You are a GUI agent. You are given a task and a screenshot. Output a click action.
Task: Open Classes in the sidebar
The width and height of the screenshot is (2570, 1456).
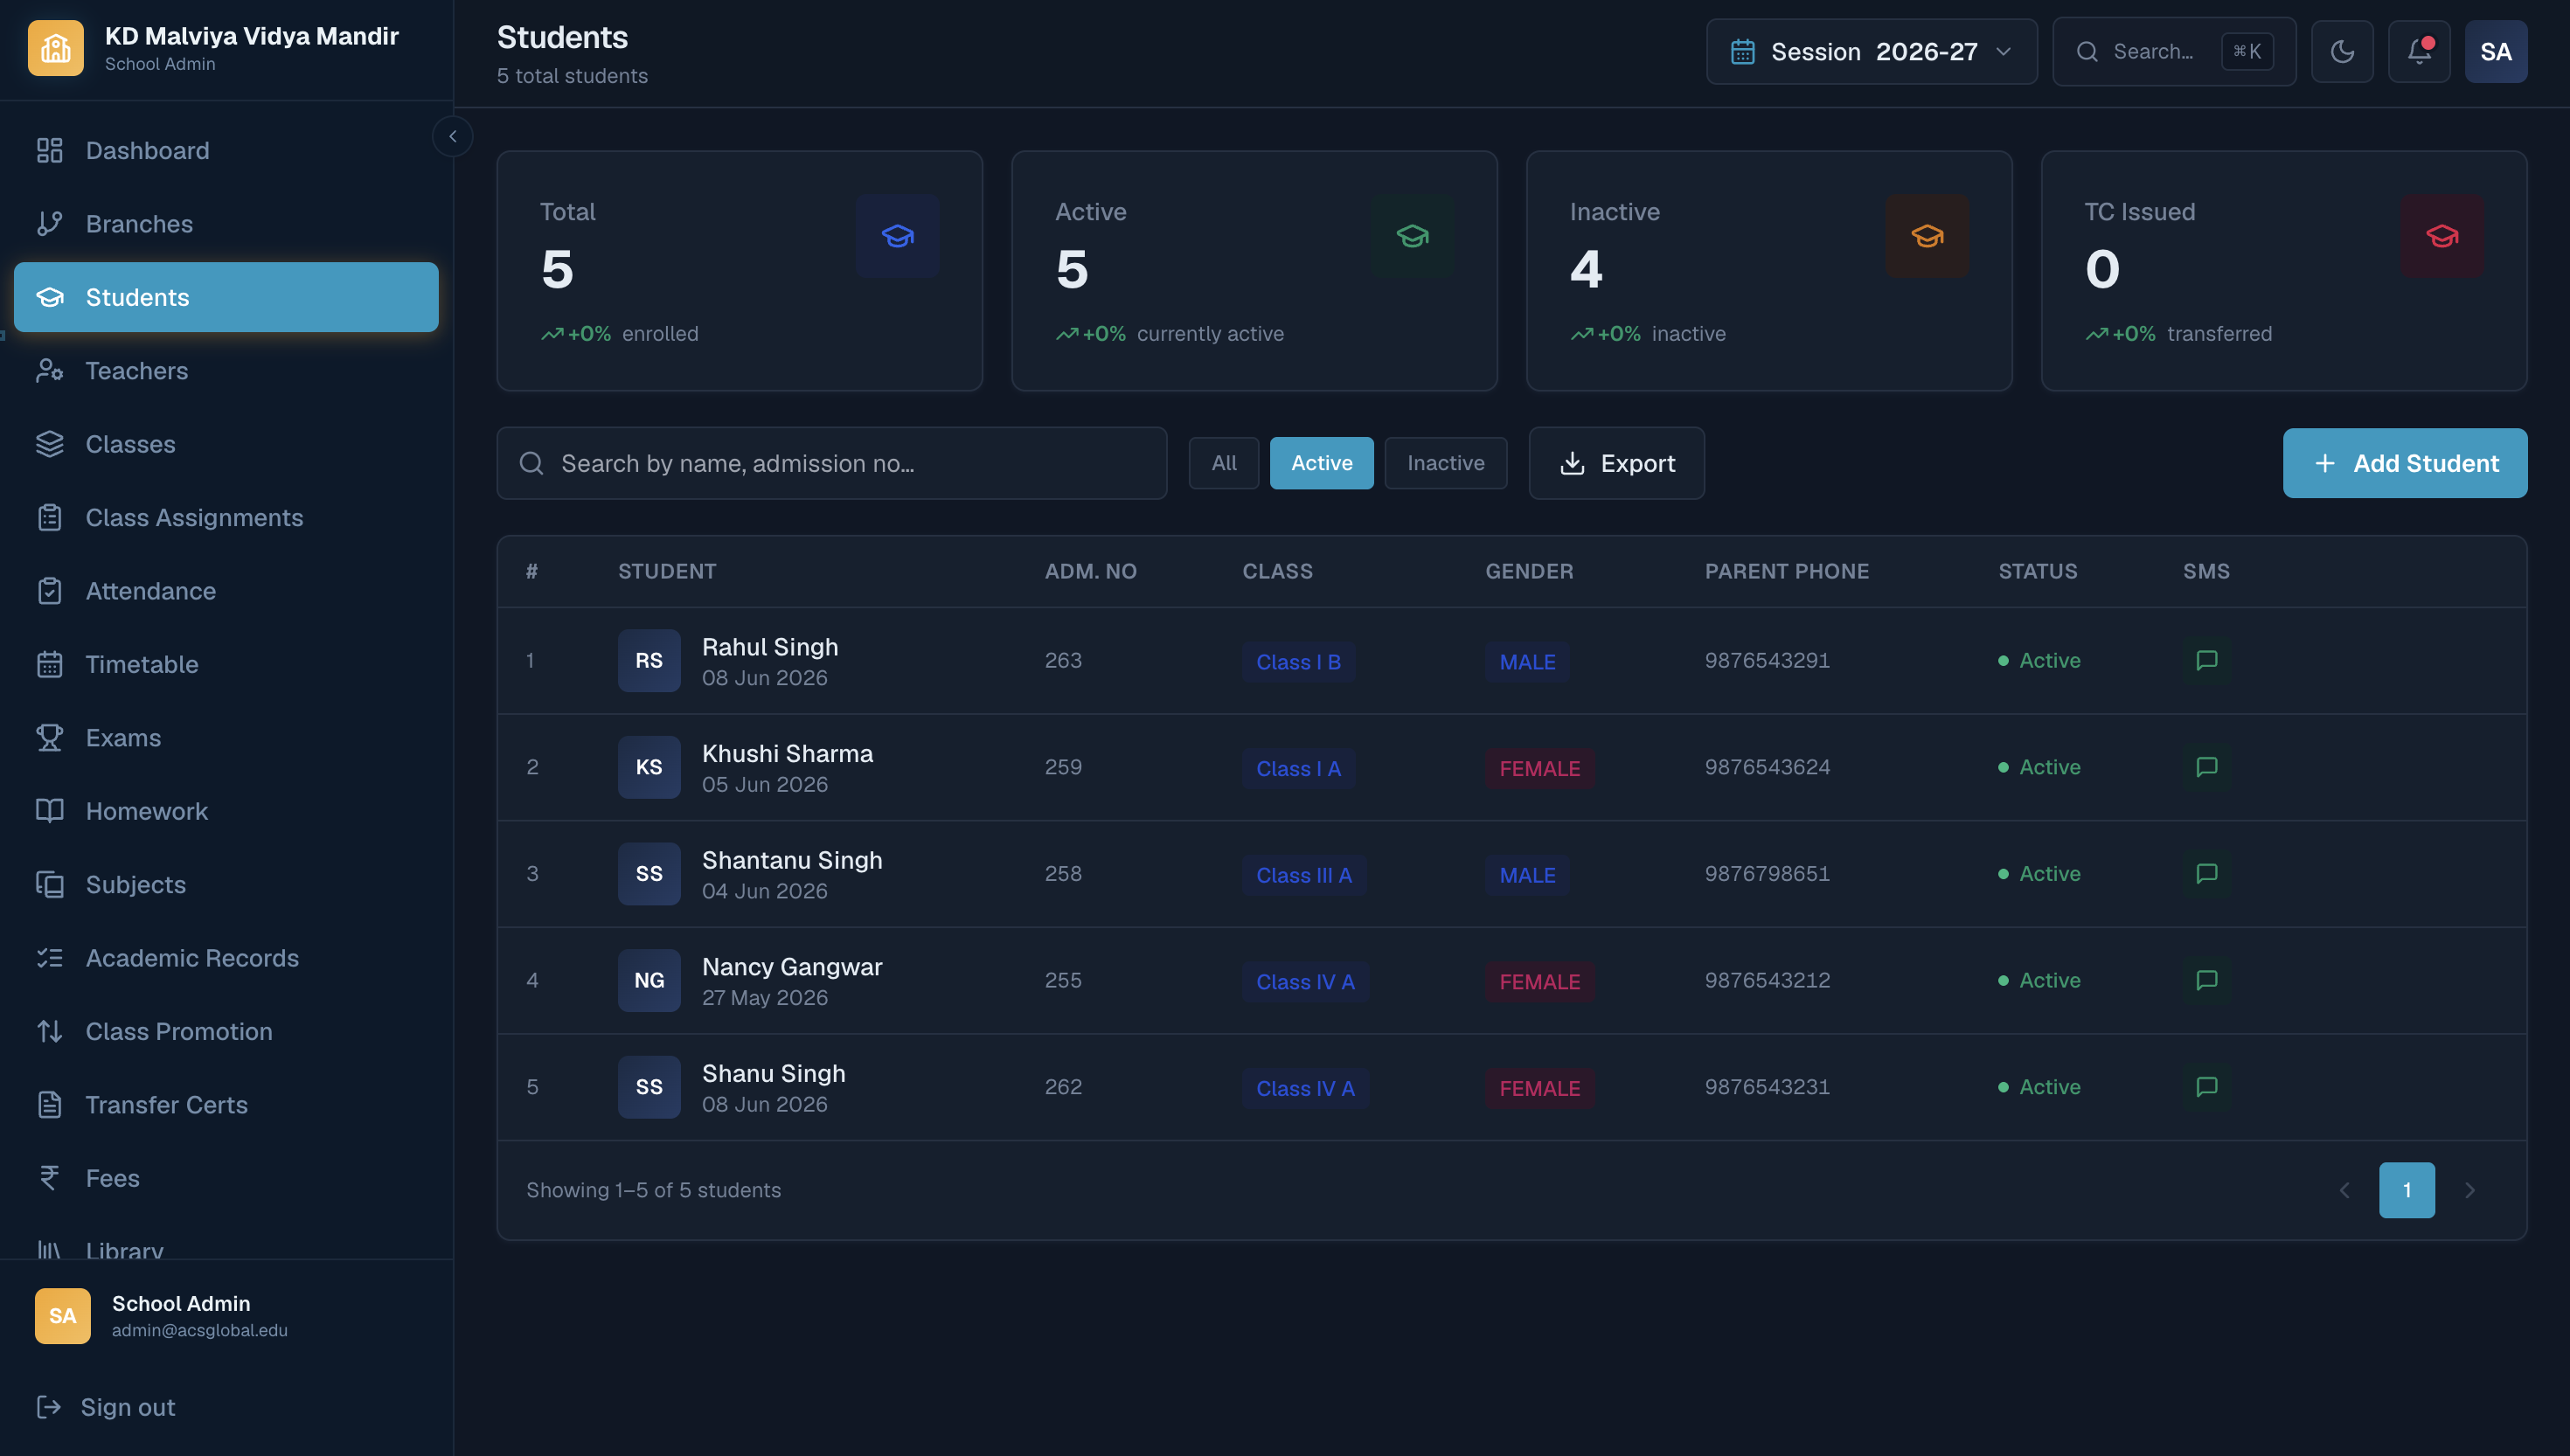coord(226,444)
